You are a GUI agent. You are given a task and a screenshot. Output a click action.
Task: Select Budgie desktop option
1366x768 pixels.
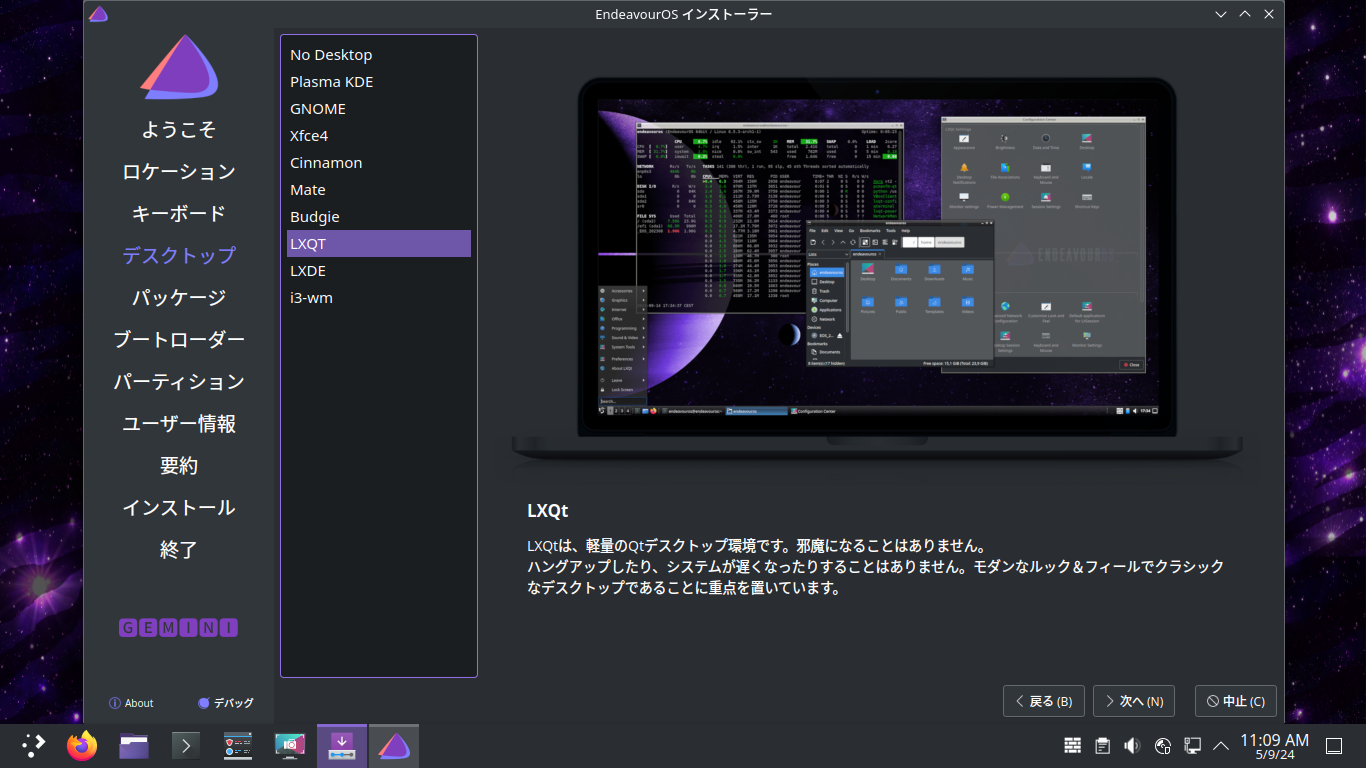(x=378, y=217)
